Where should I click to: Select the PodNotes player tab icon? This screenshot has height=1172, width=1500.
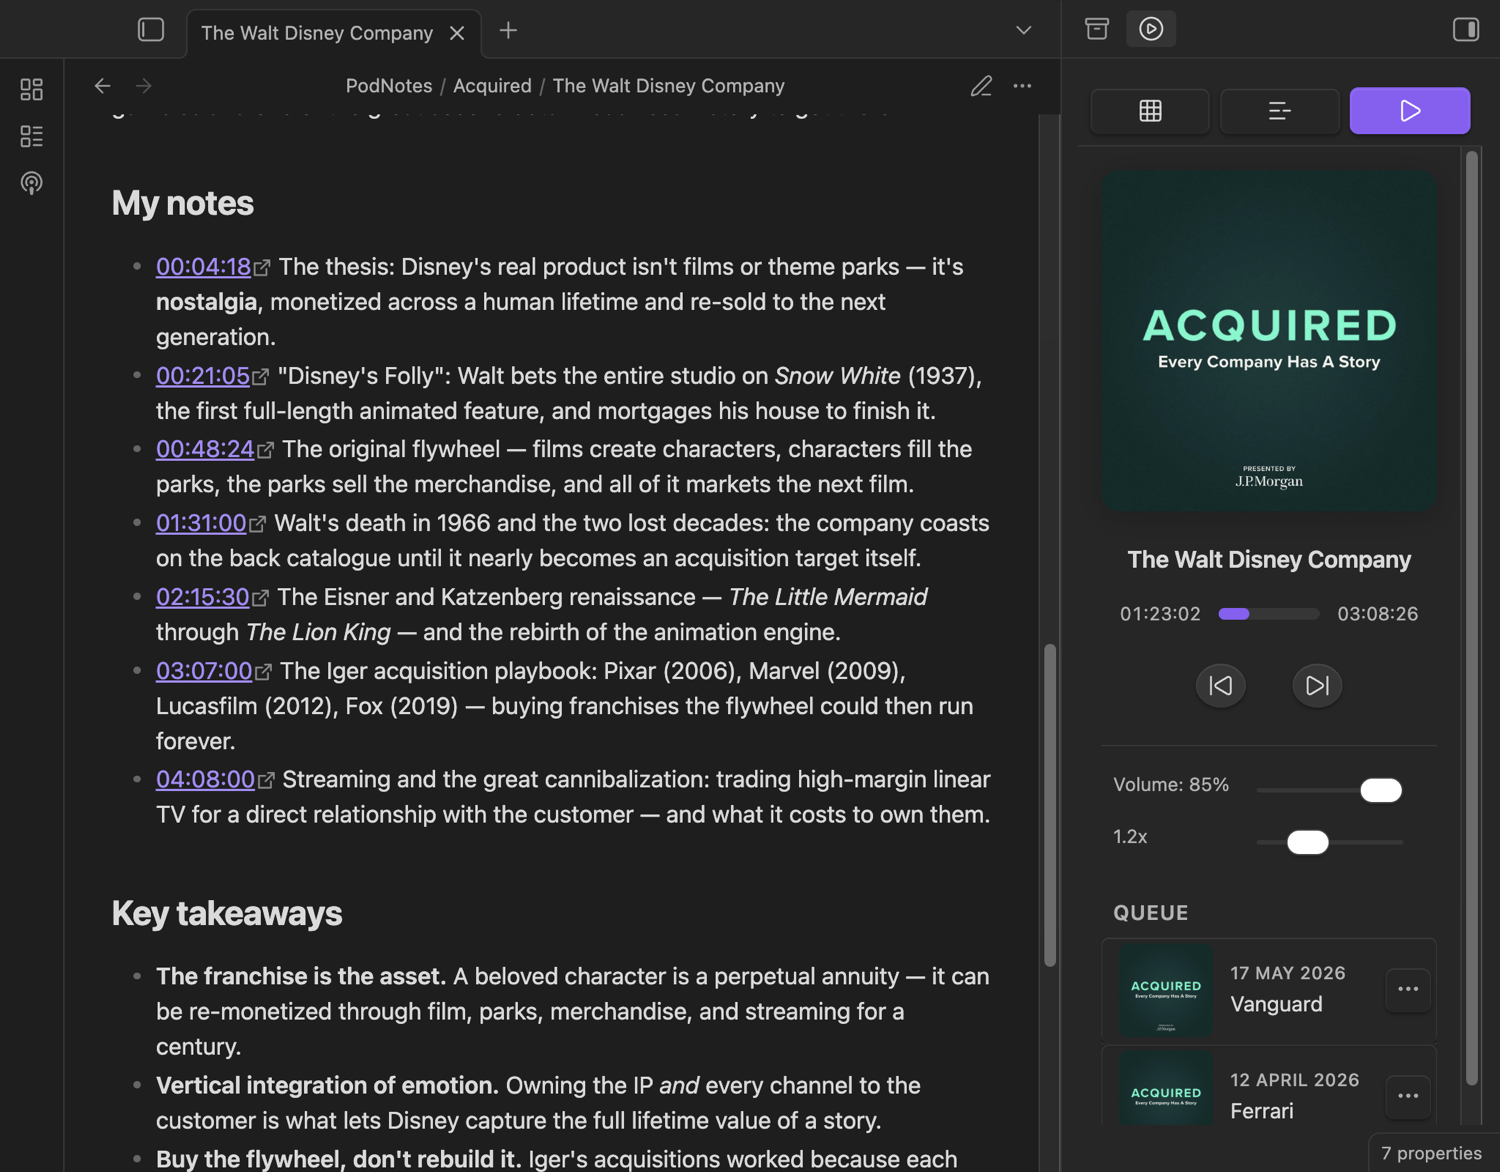coord(1151,29)
